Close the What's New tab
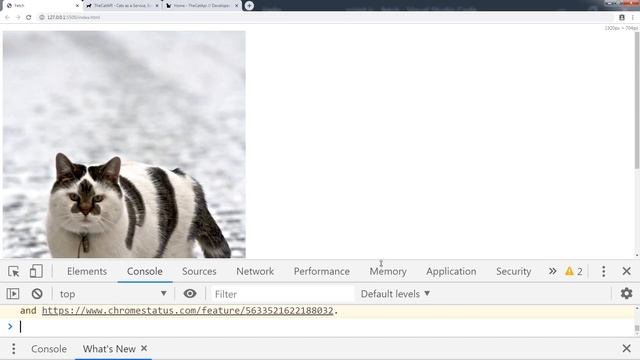 (144, 349)
